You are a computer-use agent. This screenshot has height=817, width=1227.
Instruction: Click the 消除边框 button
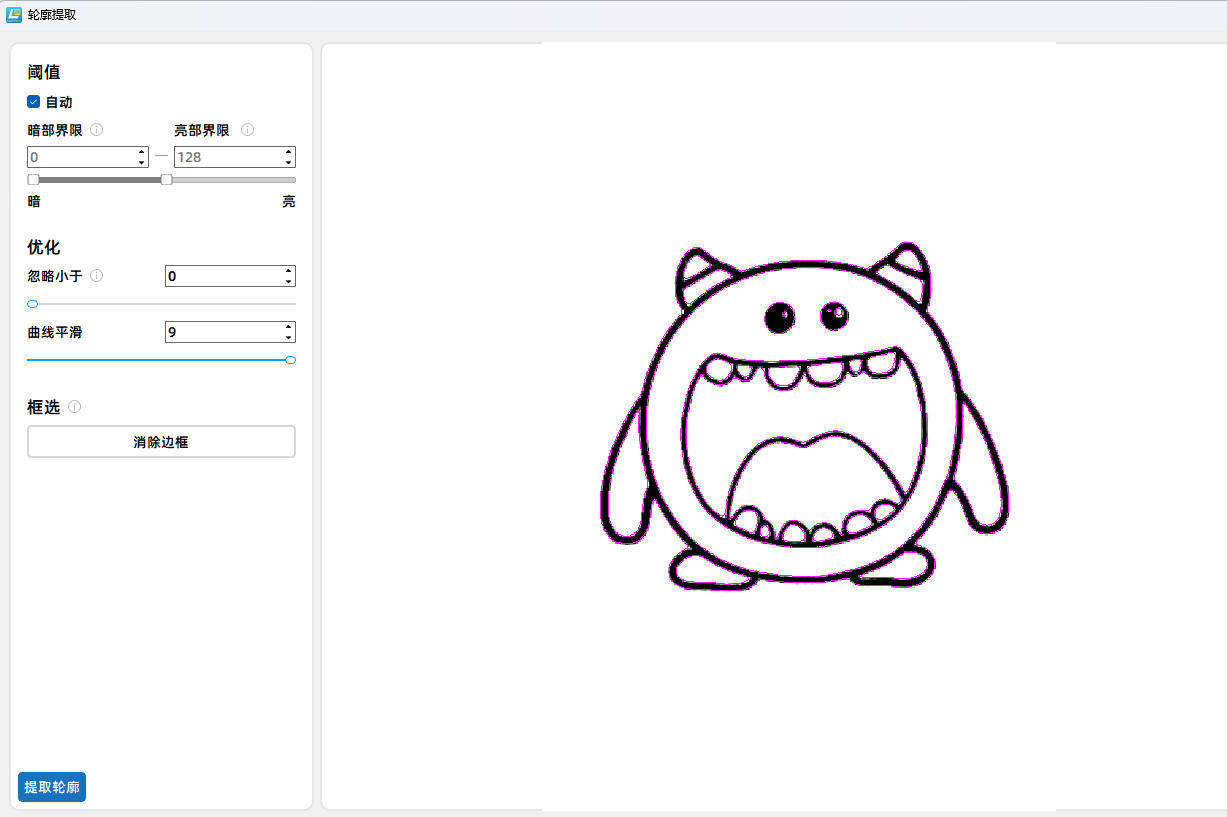point(161,442)
